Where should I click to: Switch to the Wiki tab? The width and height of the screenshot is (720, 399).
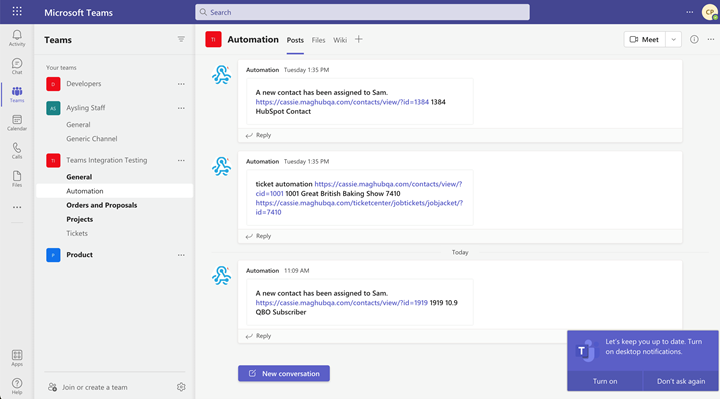[x=340, y=40]
